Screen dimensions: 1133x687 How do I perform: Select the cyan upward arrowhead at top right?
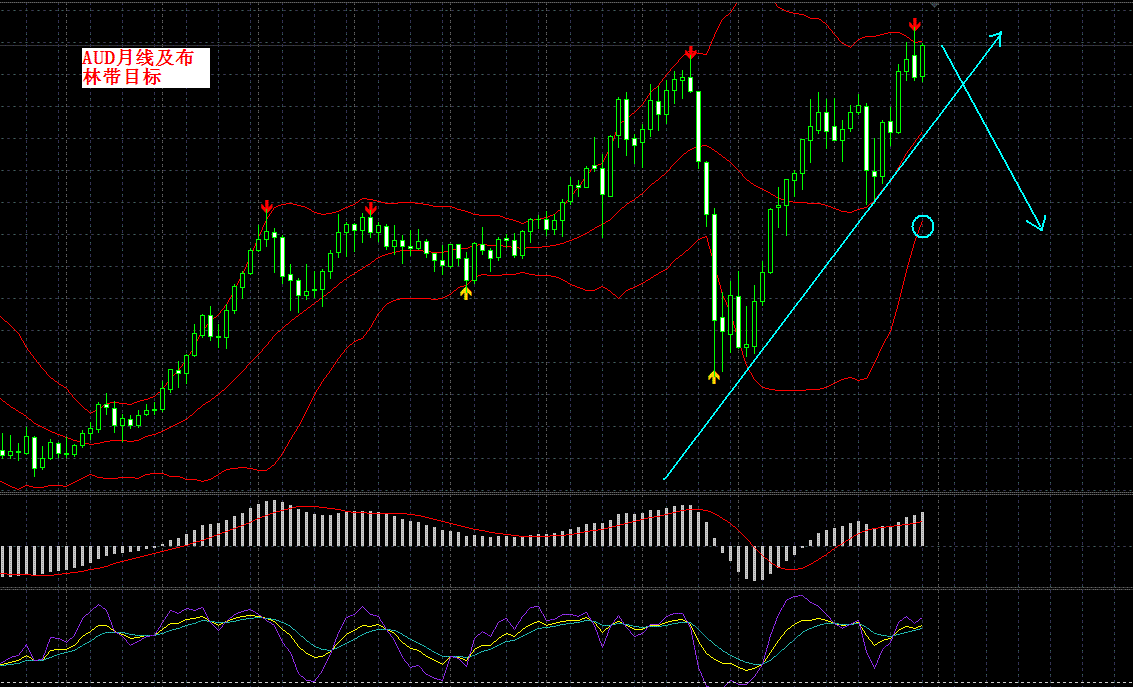tap(995, 39)
